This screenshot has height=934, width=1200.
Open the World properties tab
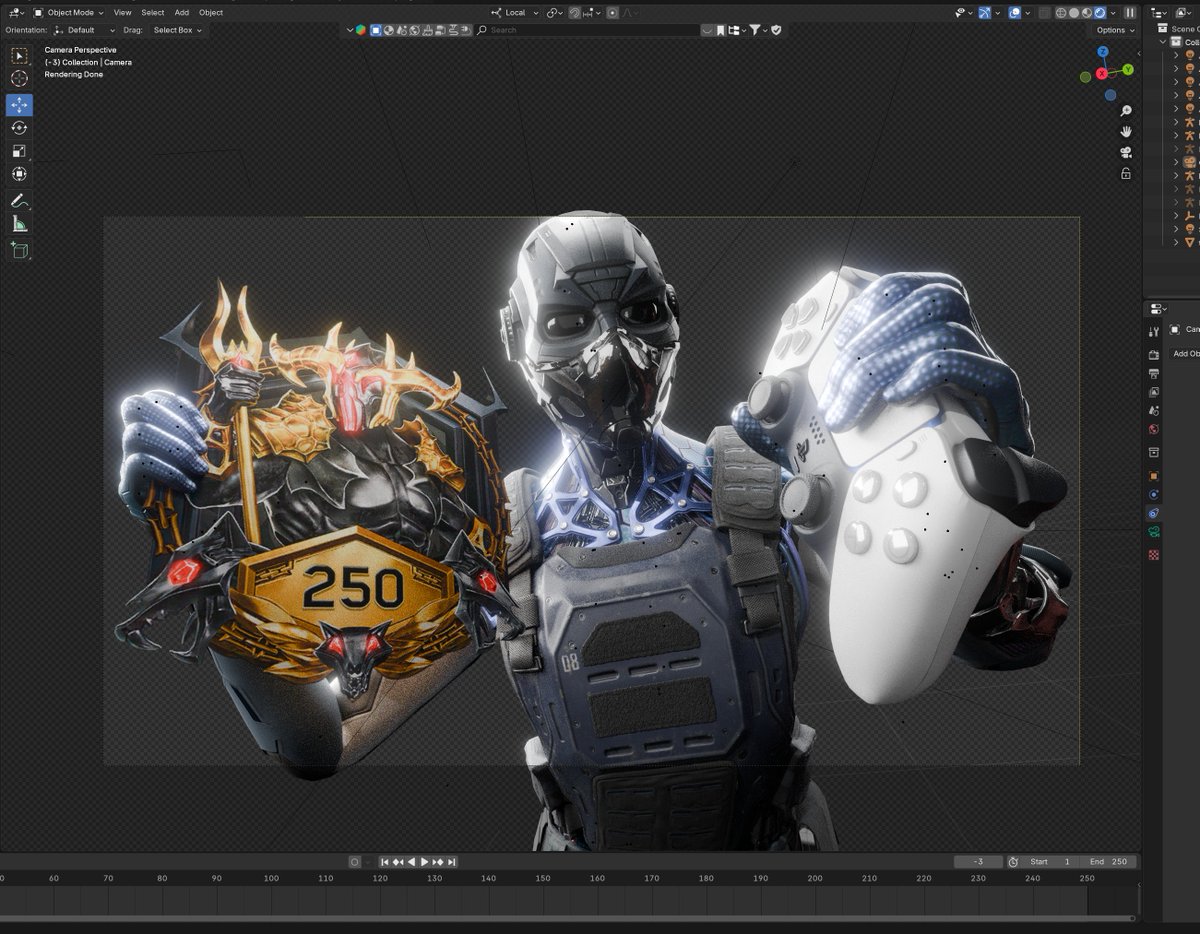(1154, 430)
